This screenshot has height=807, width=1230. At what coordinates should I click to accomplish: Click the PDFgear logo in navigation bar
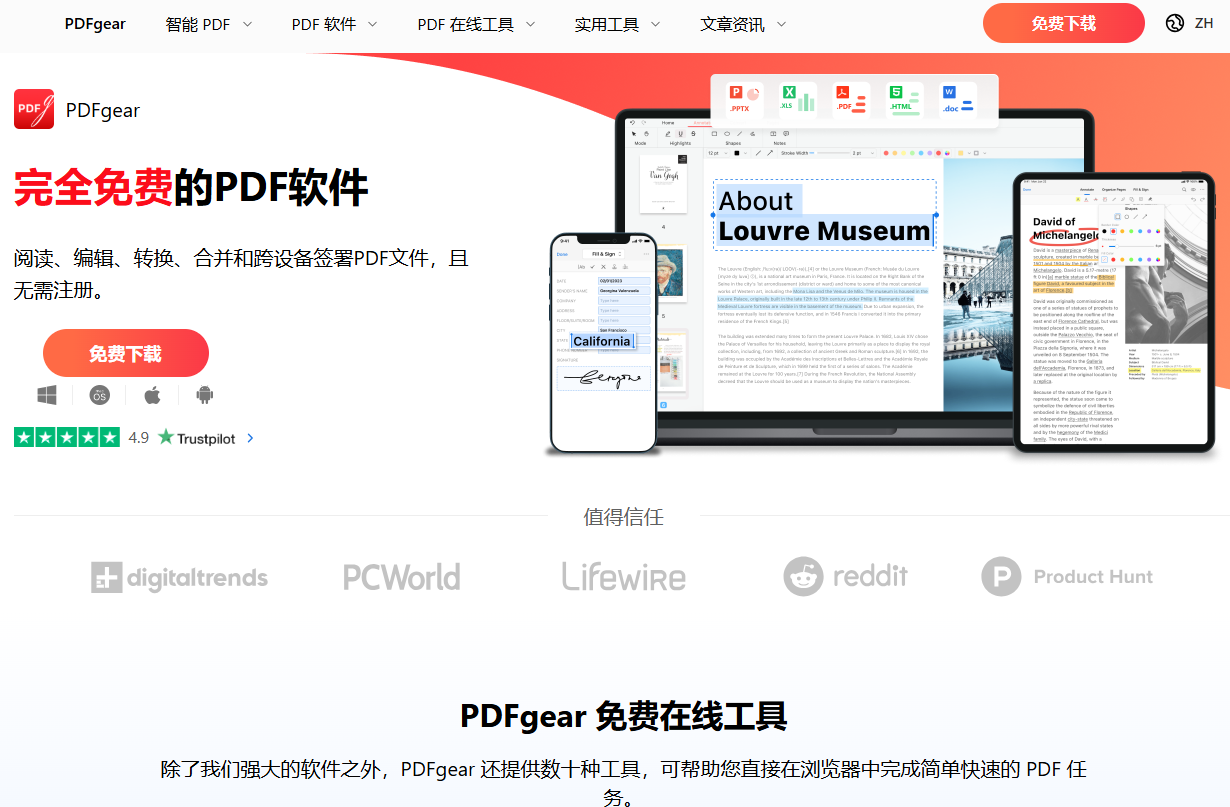pos(95,24)
